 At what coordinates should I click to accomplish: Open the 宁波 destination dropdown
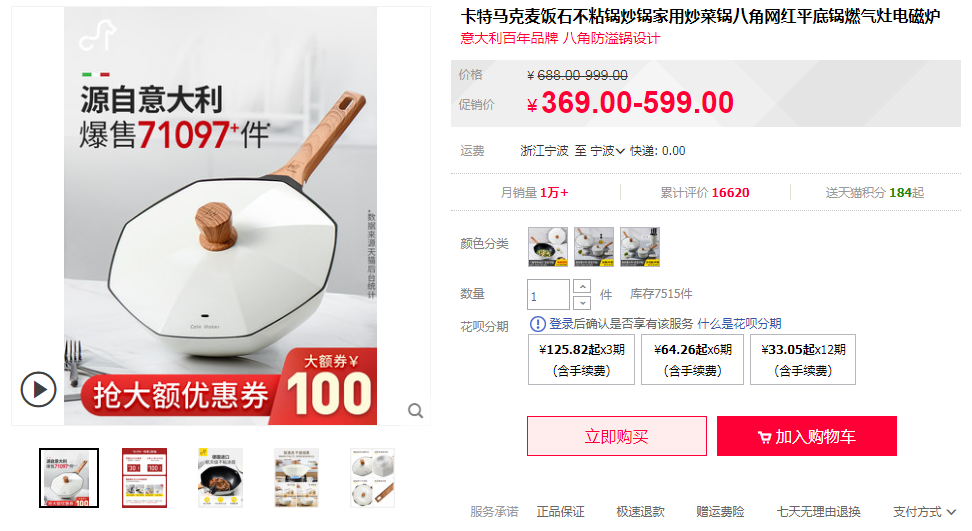(607, 151)
